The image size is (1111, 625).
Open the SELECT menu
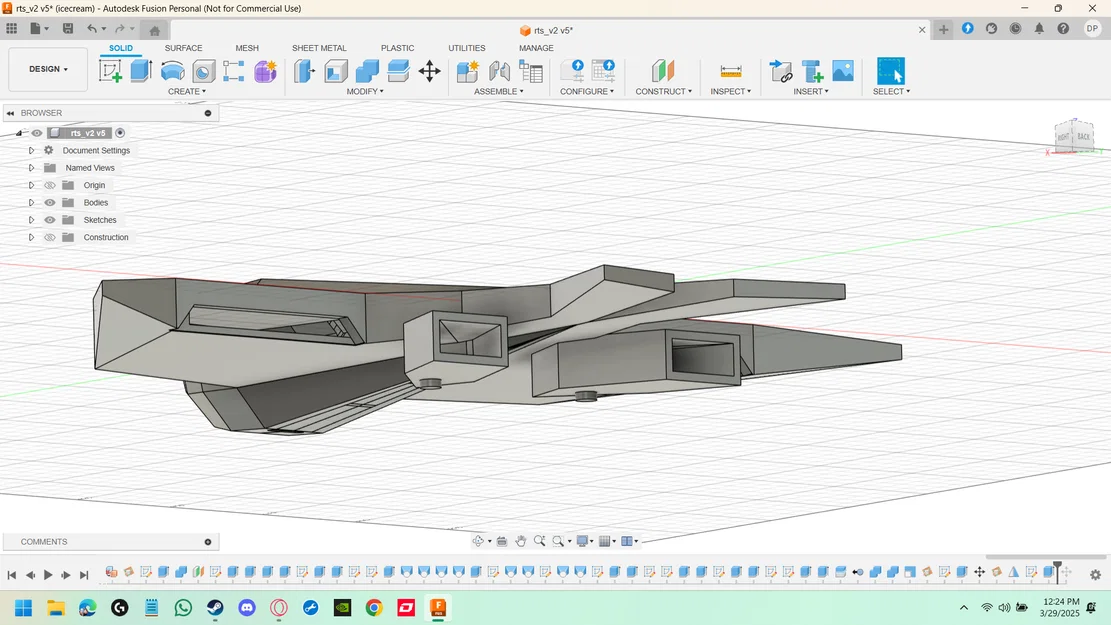coord(891,91)
